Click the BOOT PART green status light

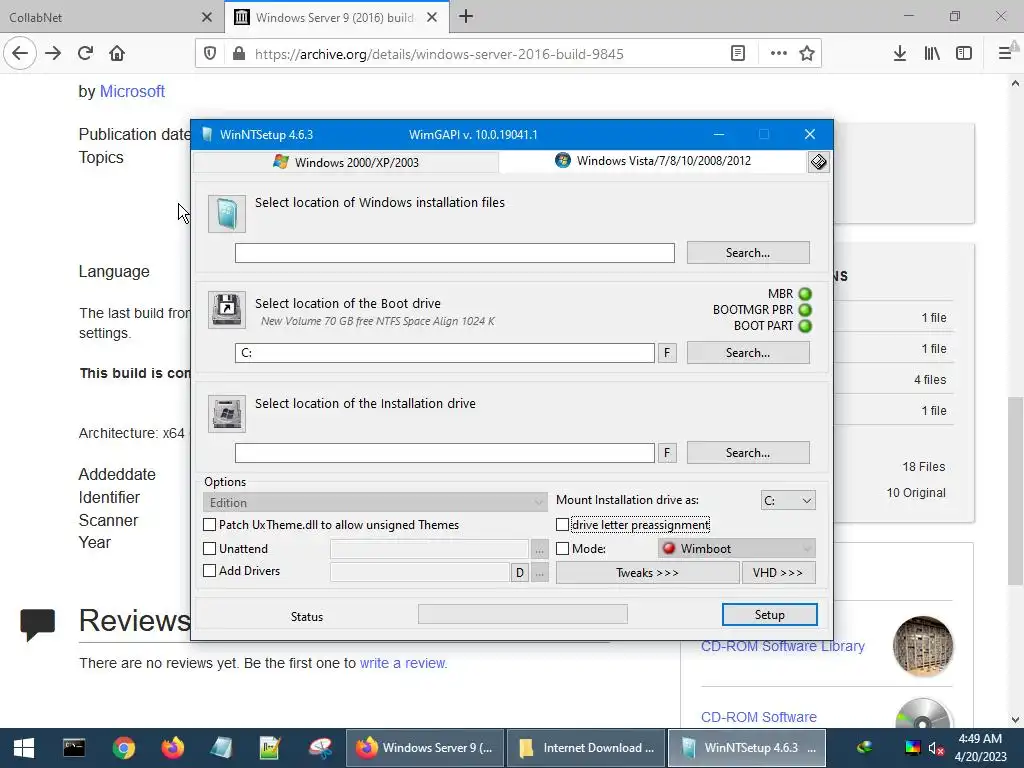coord(805,325)
